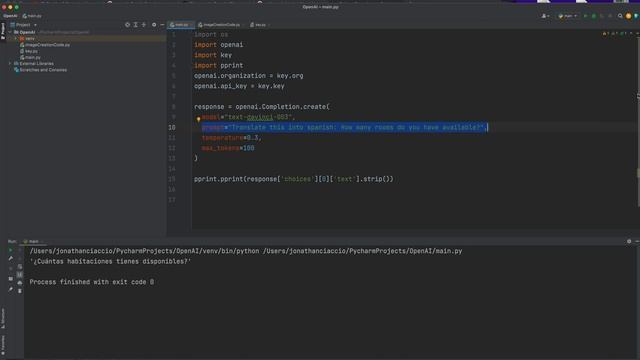This screenshot has width=640, height=360.
Task: Hide the Run panel with minus icon
Action: (637, 242)
